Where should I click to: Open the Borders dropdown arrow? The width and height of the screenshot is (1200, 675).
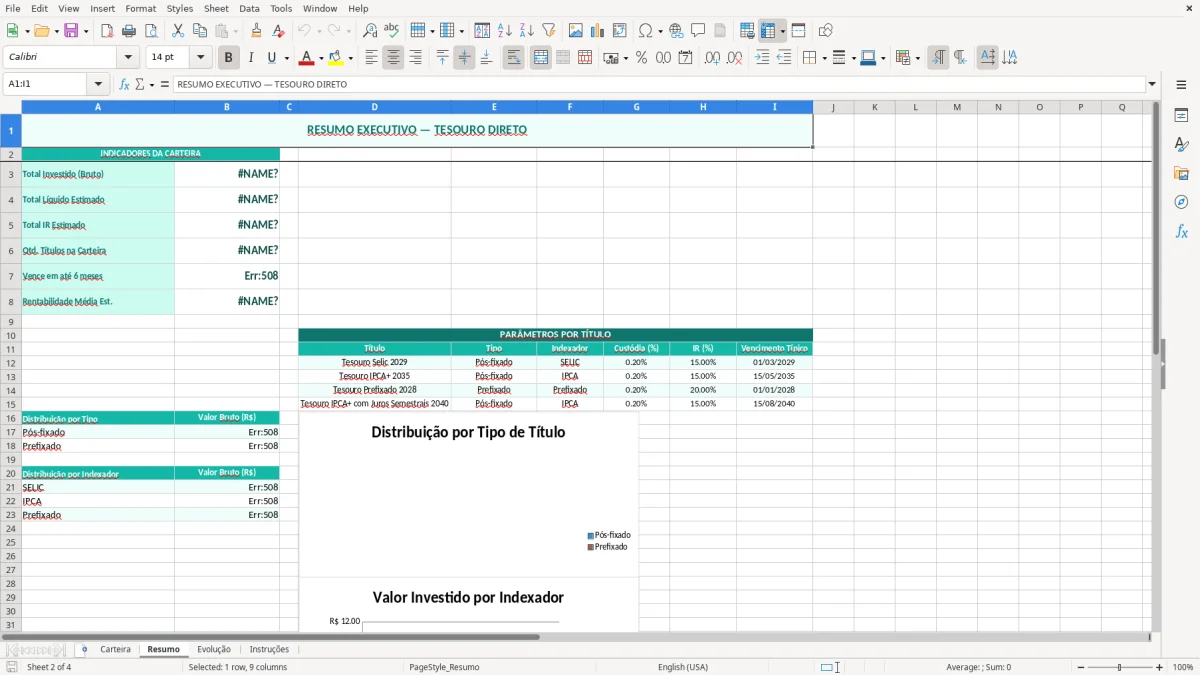click(823, 58)
